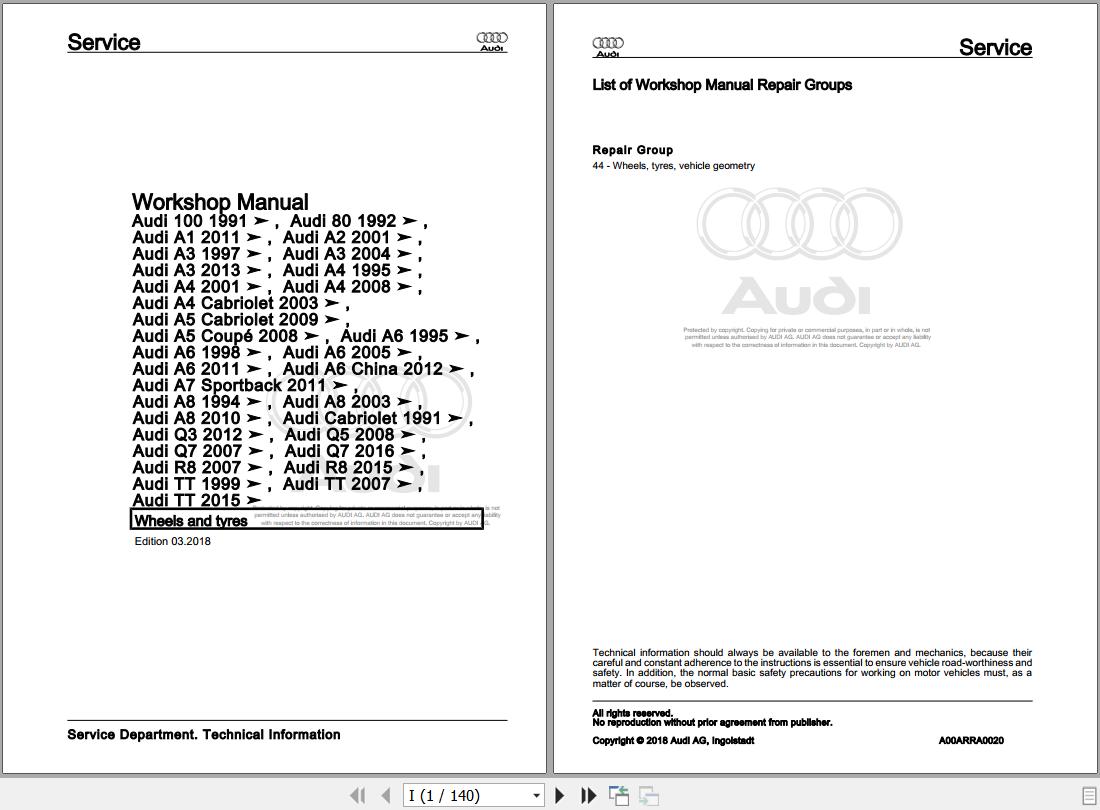
Task: Open the page layout icon at bottom right
Action: (x=1090, y=795)
